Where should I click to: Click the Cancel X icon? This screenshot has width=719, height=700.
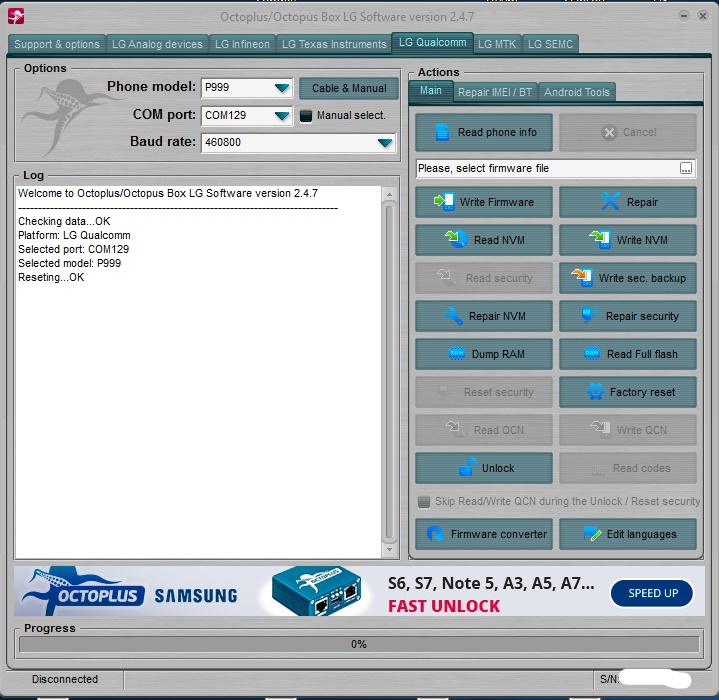609,132
